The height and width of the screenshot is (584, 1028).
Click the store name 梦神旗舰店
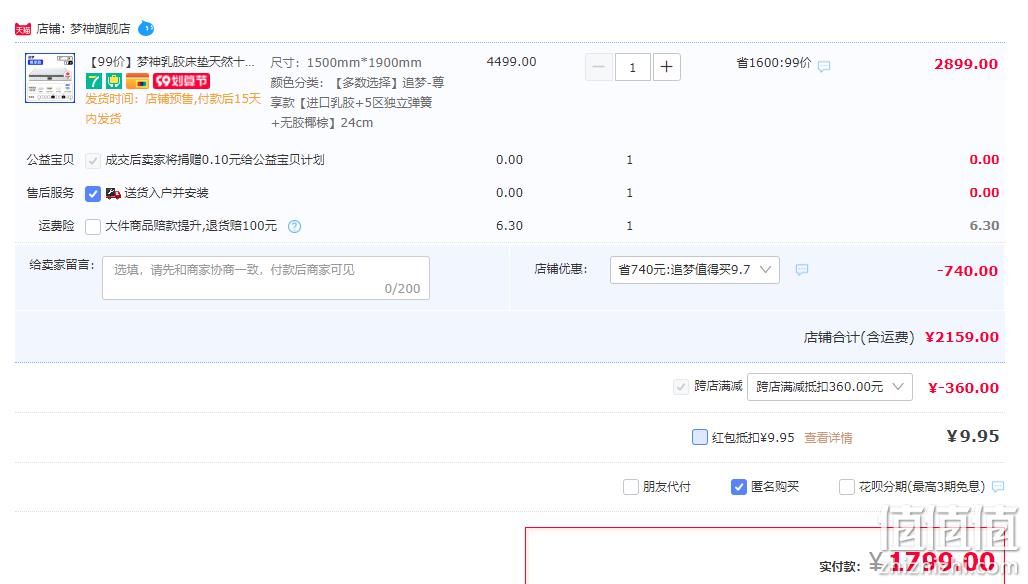pos(100,29)
